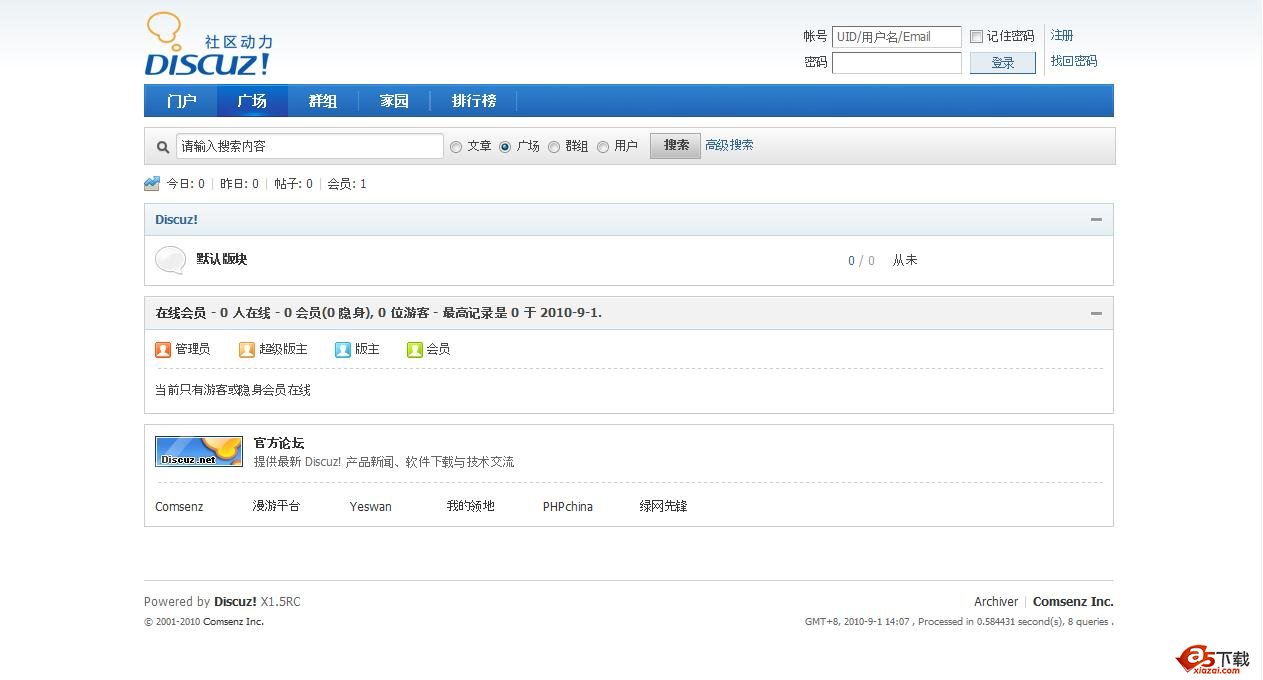
Task: Select the 文章 search radio button
Action: coord(456,146)
